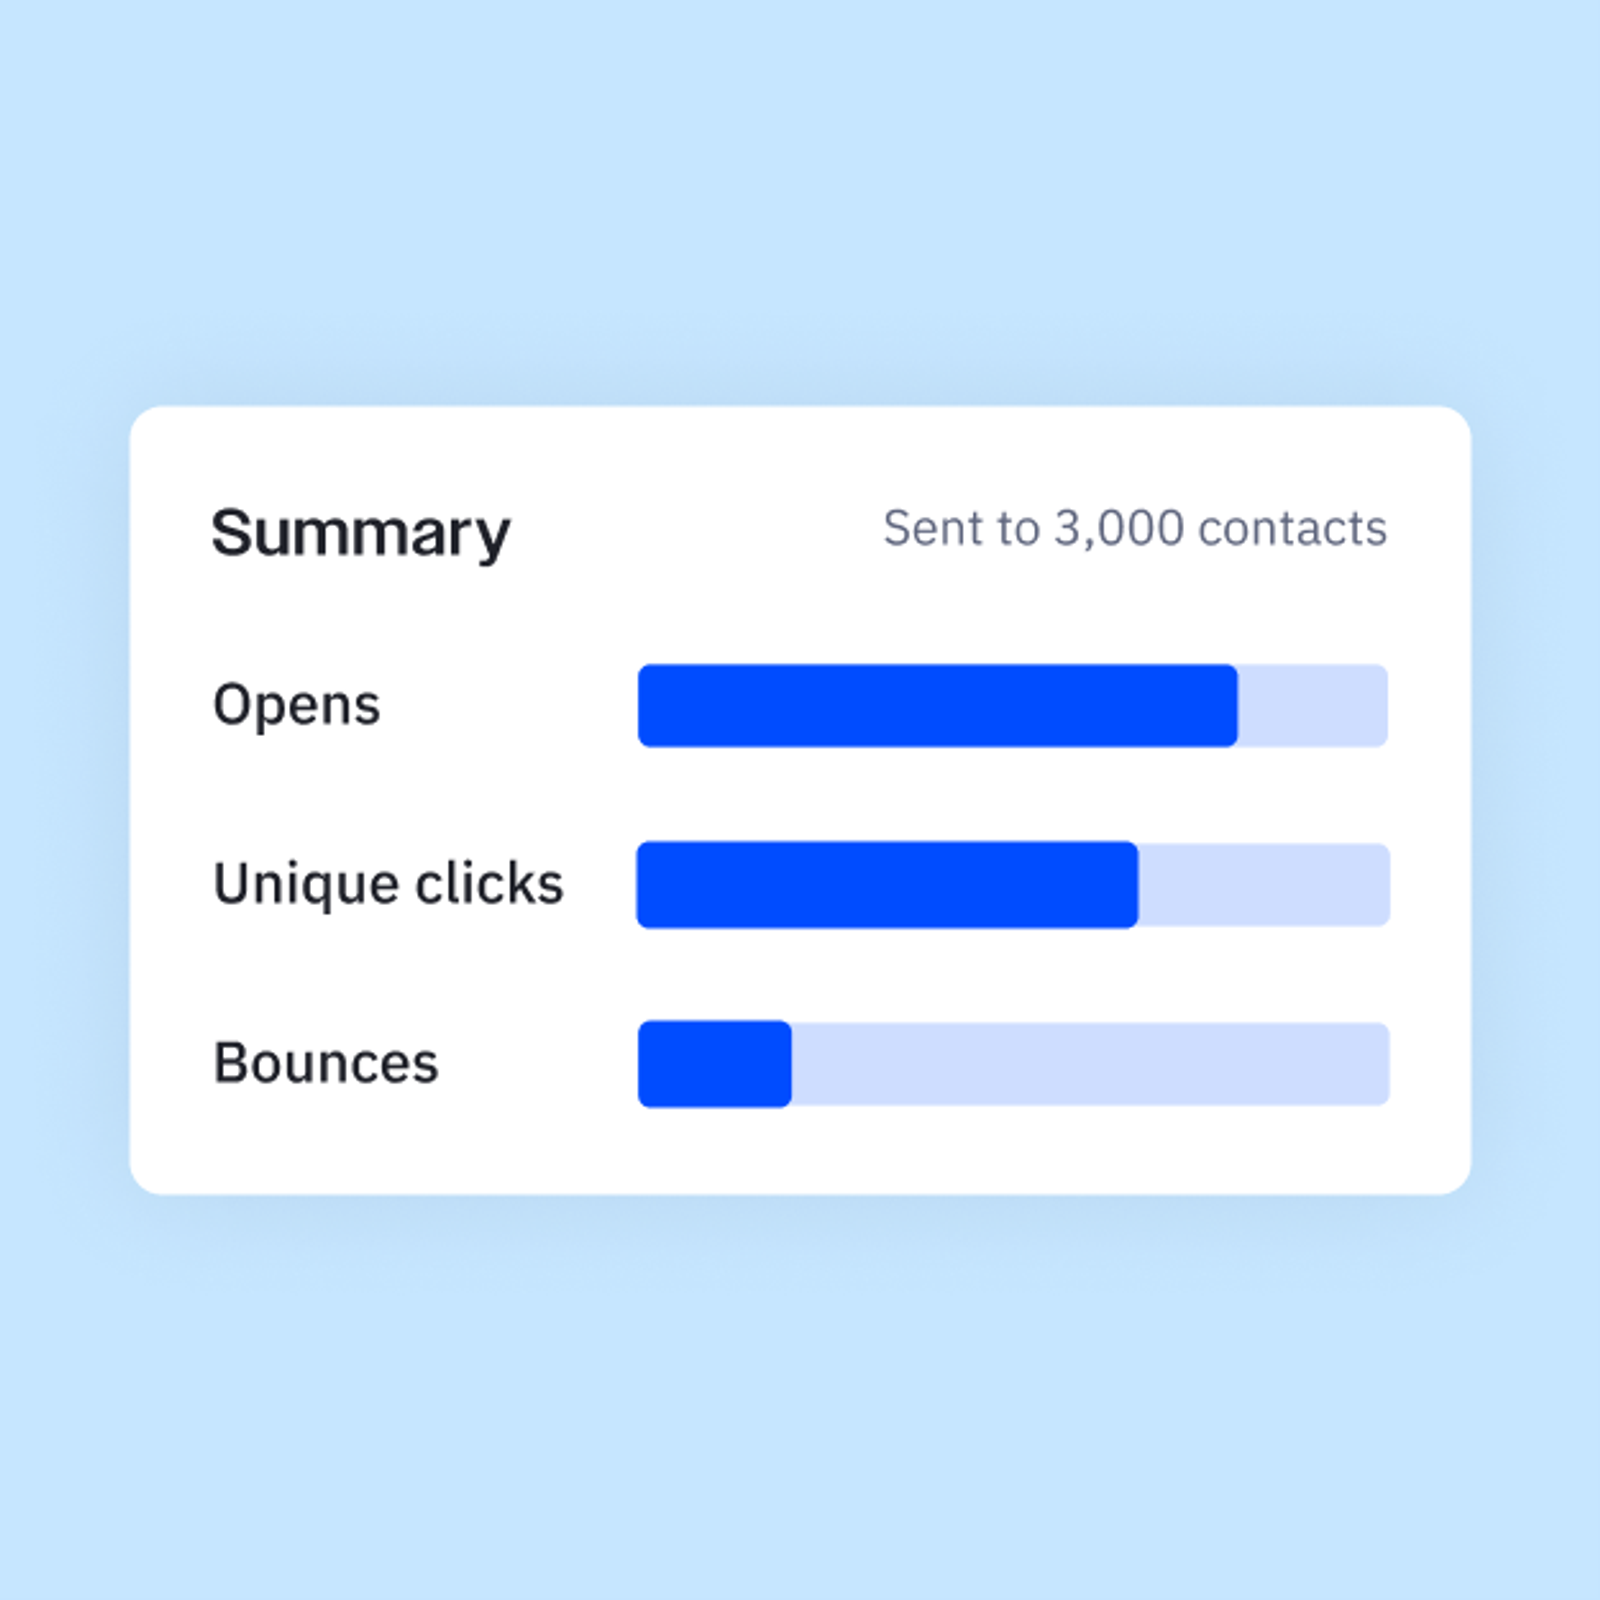The image size is (1600, 1600).
Task: Click the unfilled light portion of Opens bar
Action: 1312,706
